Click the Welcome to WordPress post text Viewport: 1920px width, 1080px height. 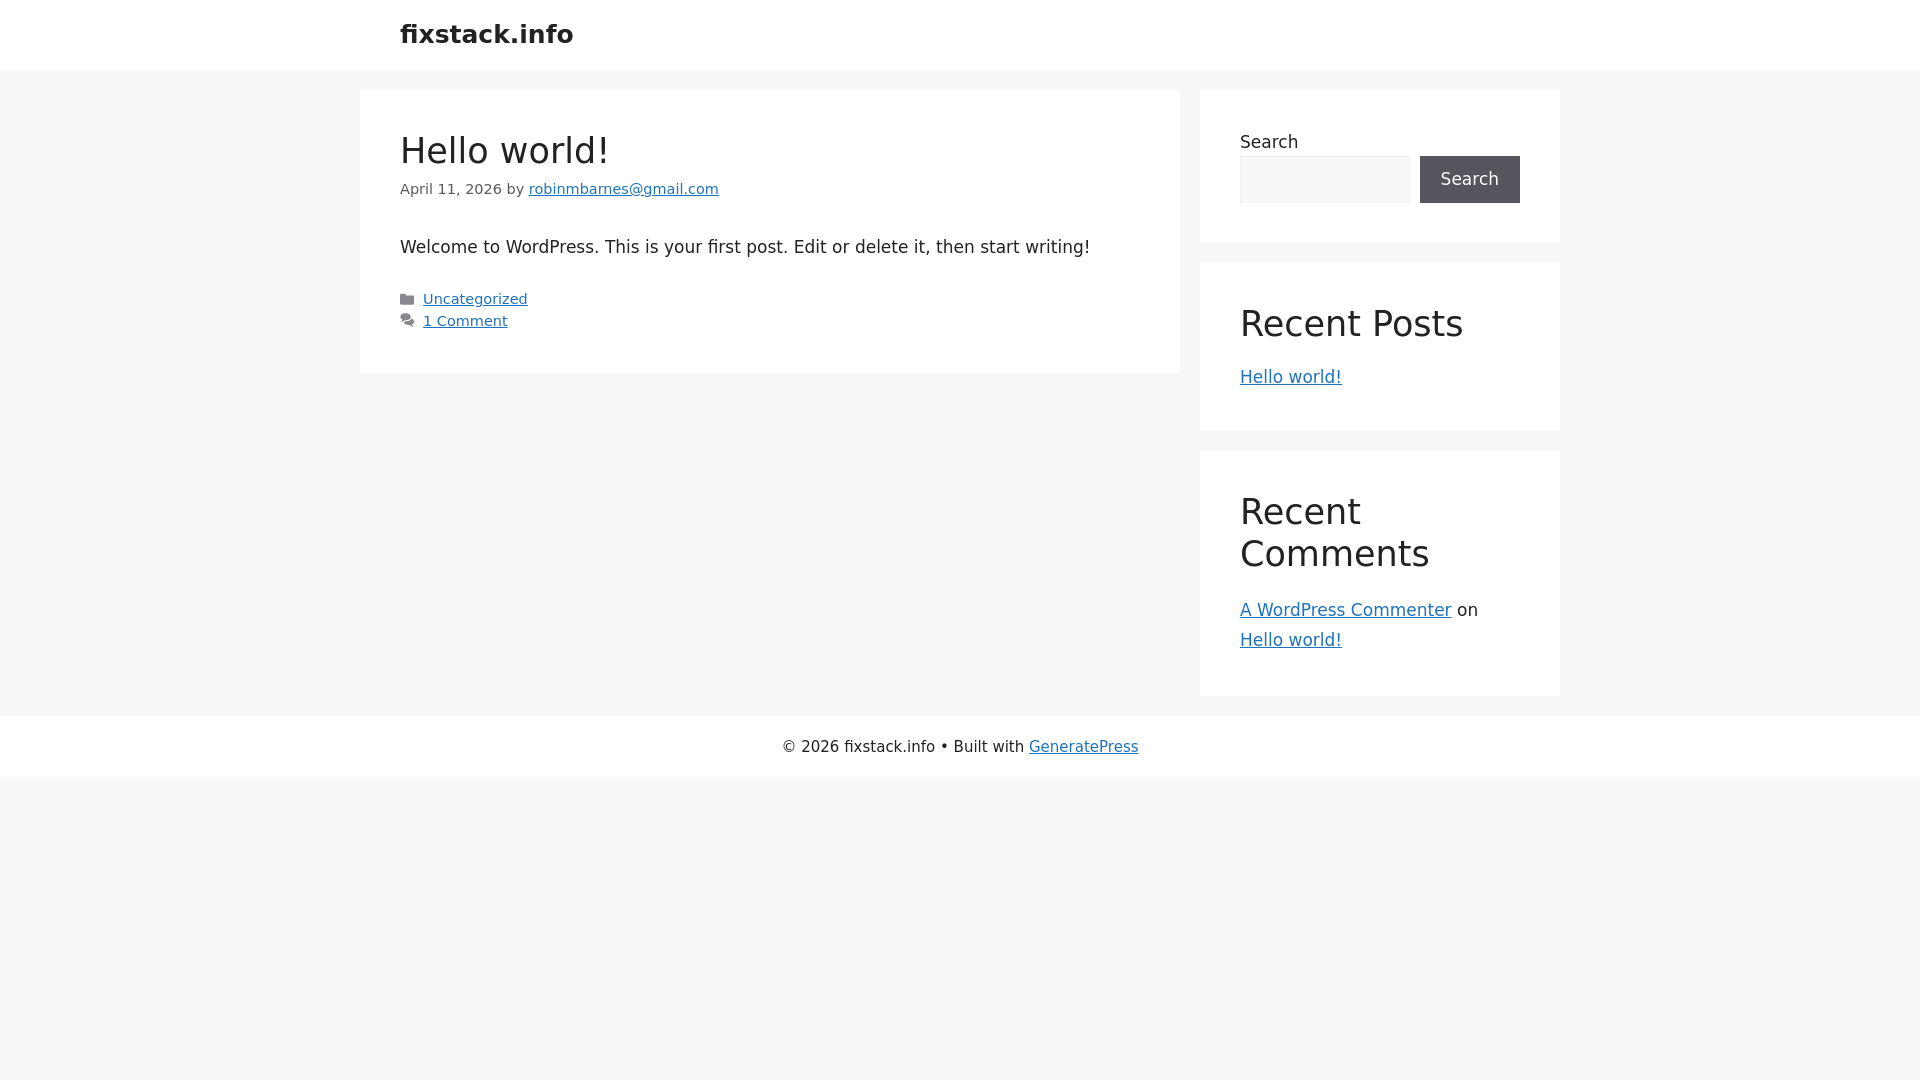745,247
